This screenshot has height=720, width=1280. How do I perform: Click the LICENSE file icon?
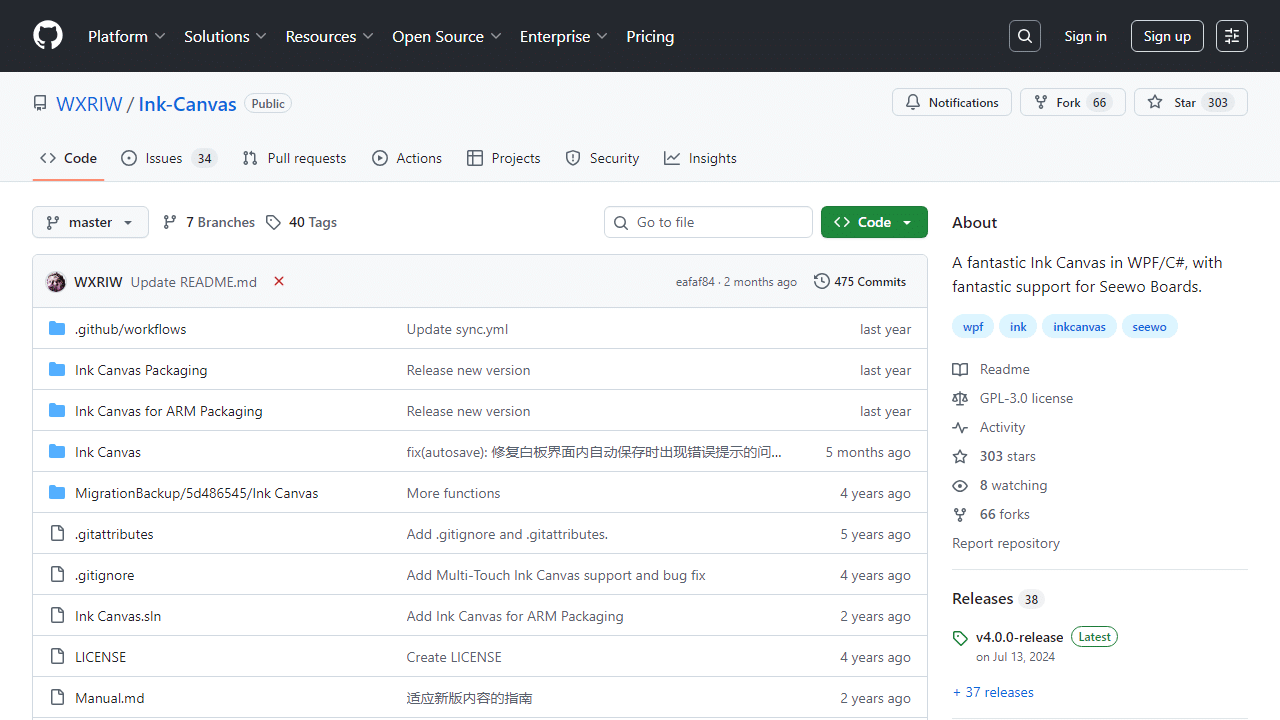point(57,657)
